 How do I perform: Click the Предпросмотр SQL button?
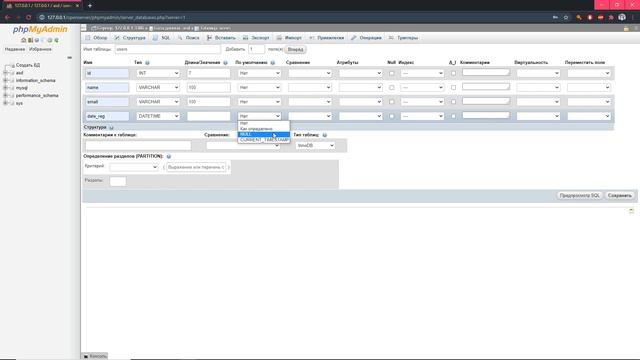coord(580,196)
